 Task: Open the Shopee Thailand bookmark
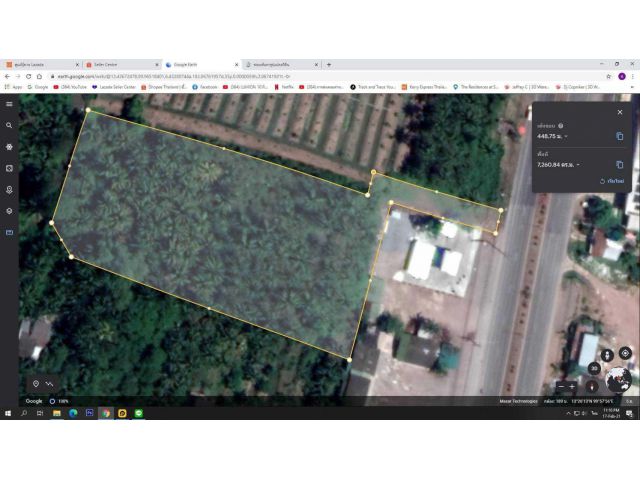tap(164, 87)
